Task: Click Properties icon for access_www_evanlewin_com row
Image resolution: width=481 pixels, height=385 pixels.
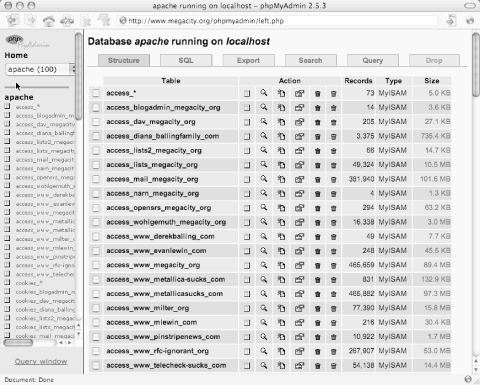Action: pos(299,251)
